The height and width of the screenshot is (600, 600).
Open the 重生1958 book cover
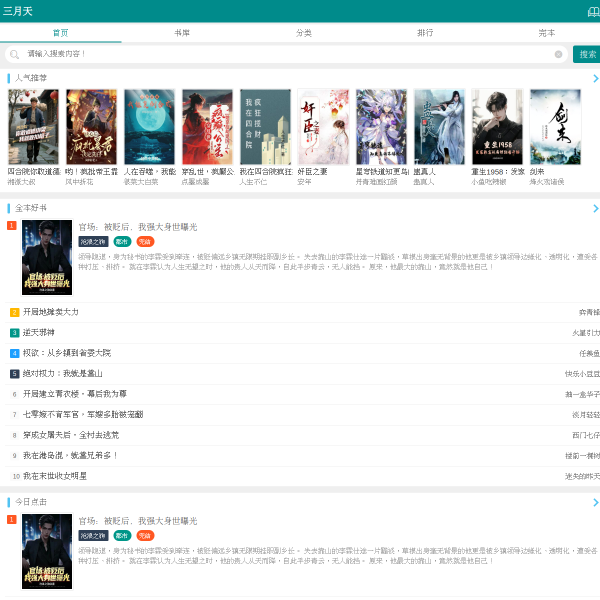coord(497,127)
